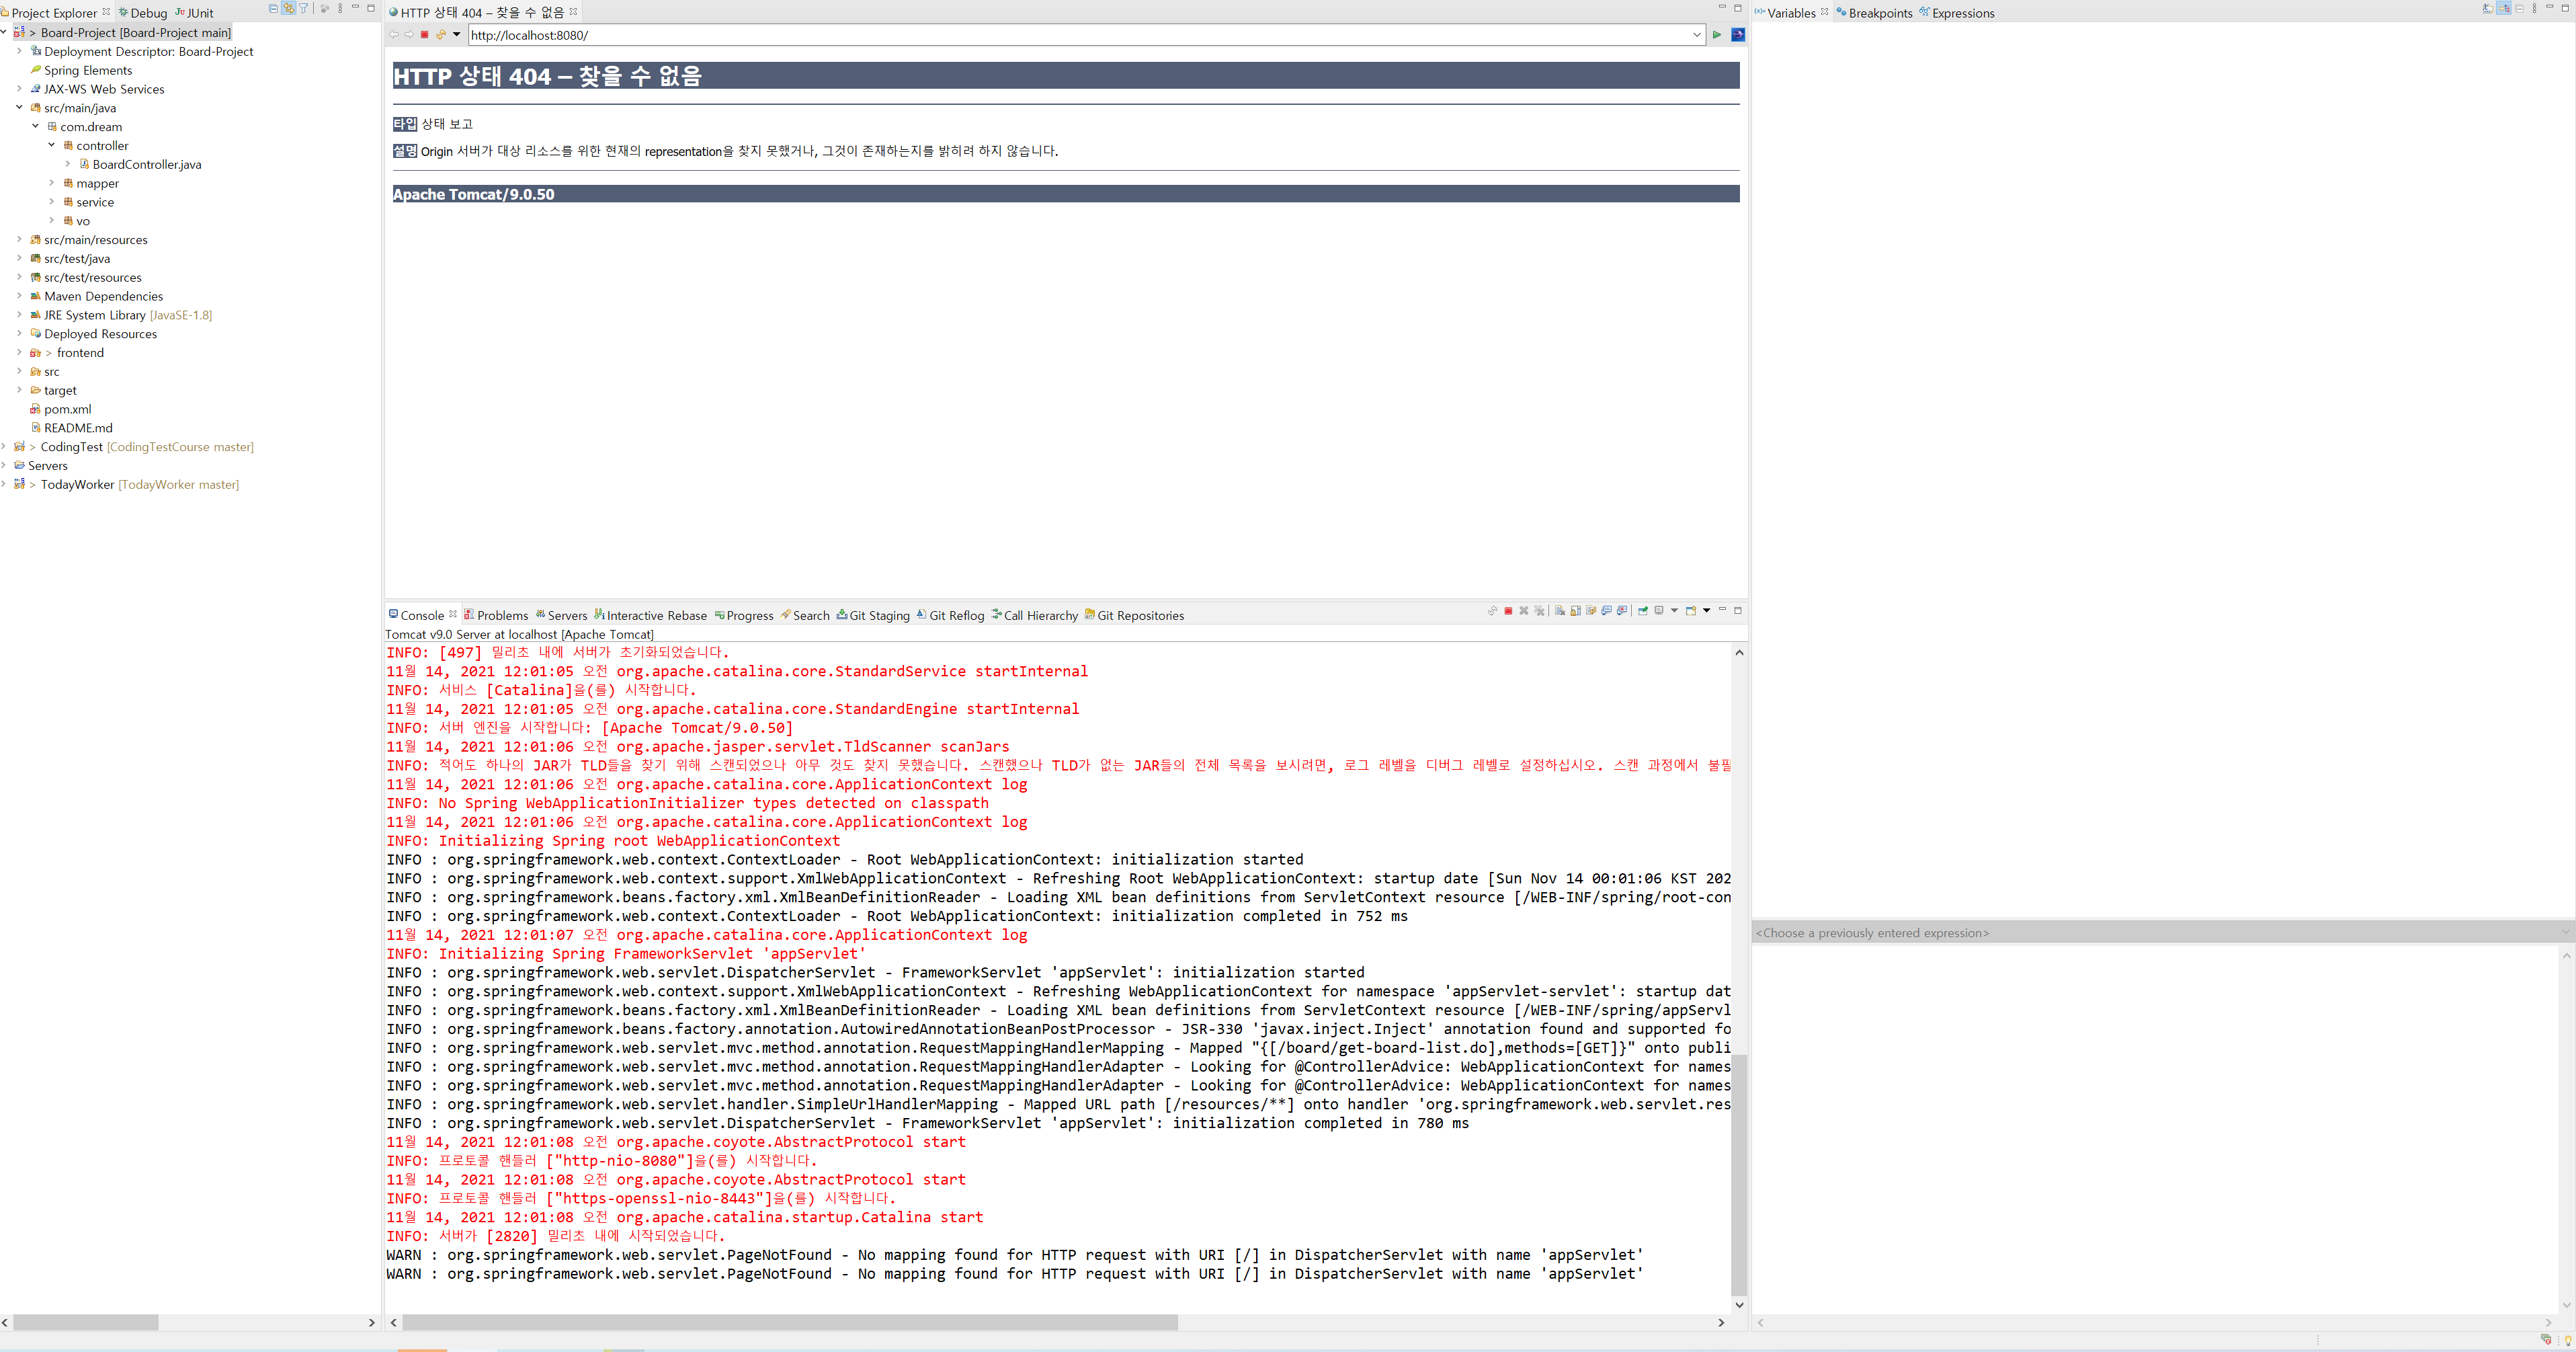Viewport: 2576px width, 1352px height.
Task: Click the green Go arrow beside the URL
Action: [1717, 35]
